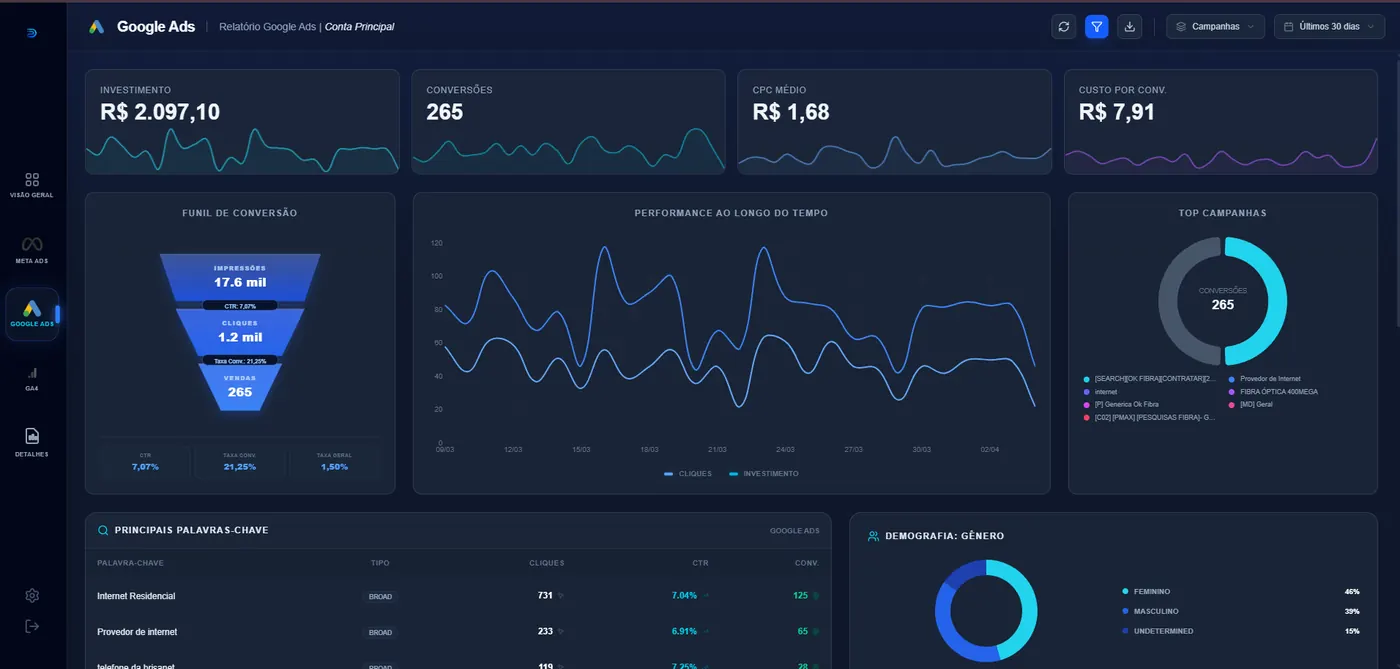Click the Conta Principal header text

coord(359,27)
